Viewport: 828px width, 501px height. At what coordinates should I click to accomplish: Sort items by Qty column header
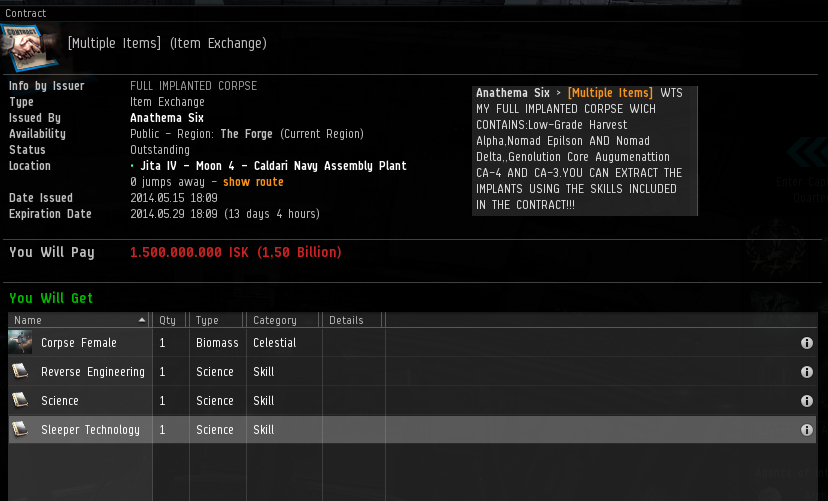click(x=170, y=320)
